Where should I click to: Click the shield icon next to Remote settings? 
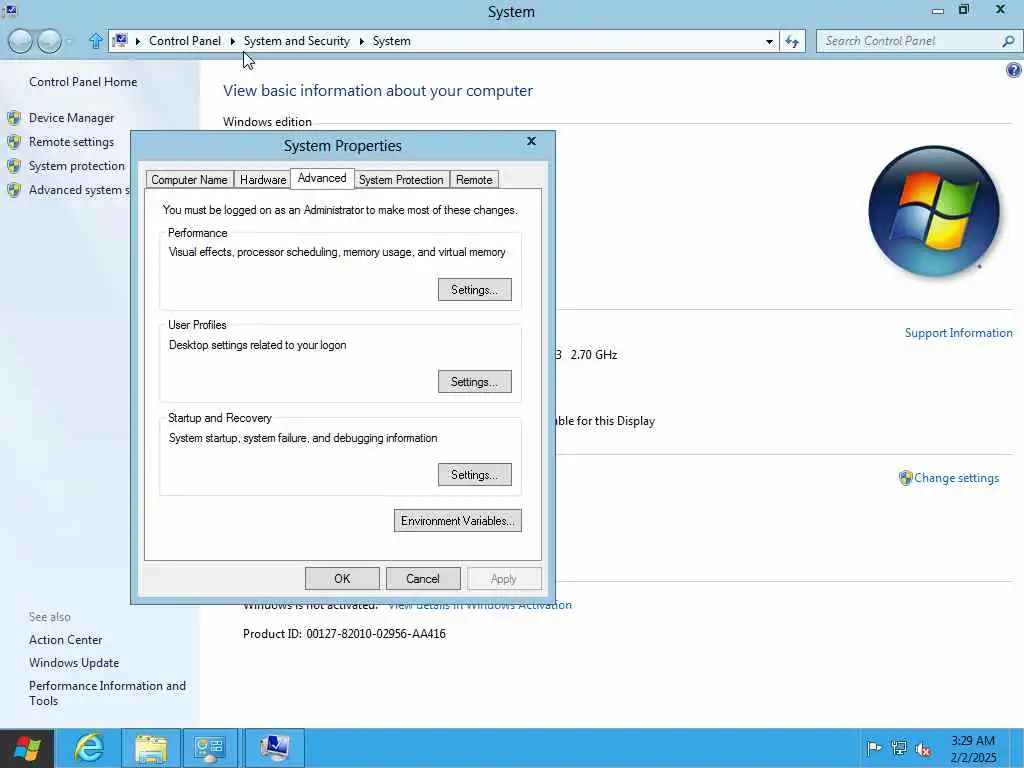[14, 142]
